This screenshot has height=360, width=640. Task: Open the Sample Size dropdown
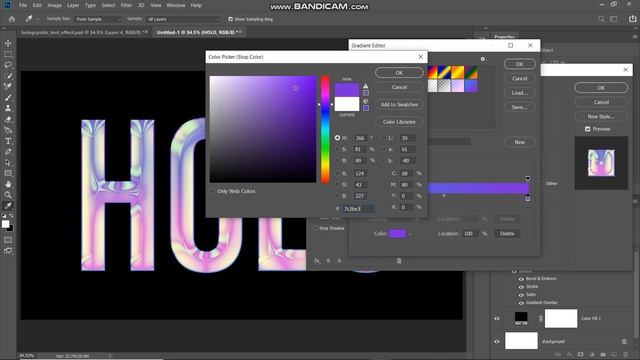coord(98,19)
